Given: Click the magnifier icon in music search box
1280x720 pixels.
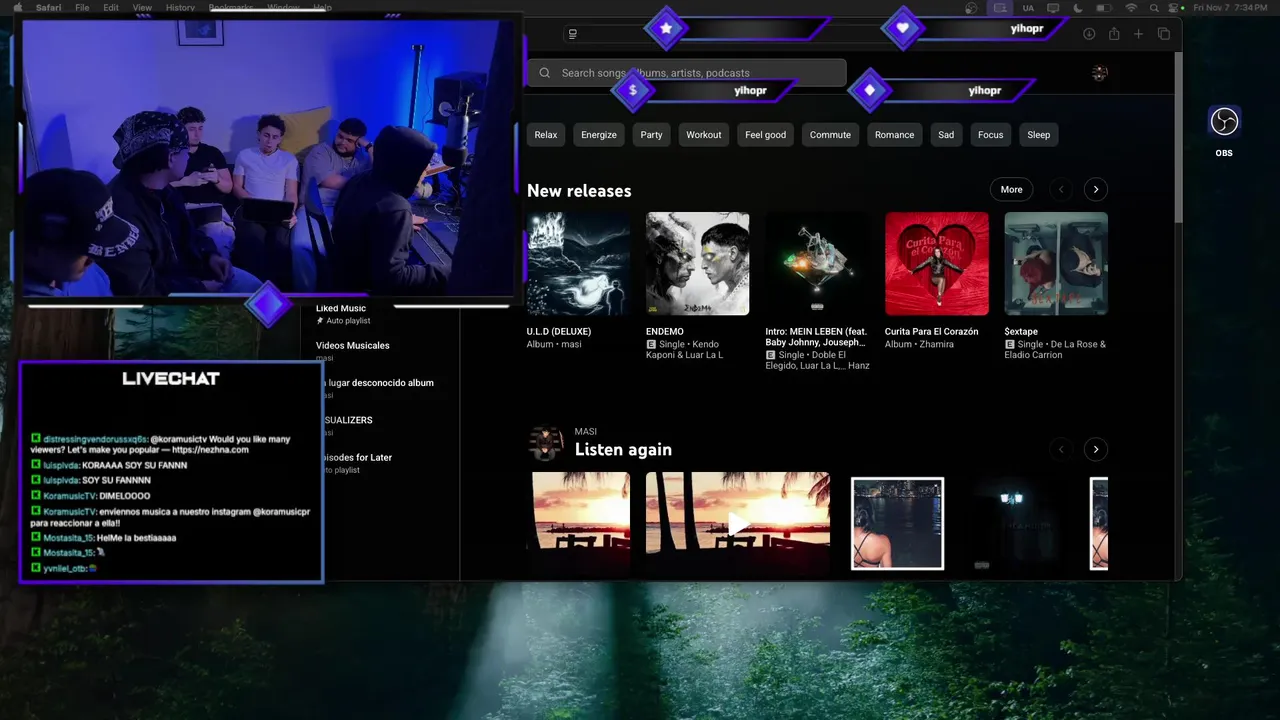Looking at the screenshot, I should click(x=544, y=73).
